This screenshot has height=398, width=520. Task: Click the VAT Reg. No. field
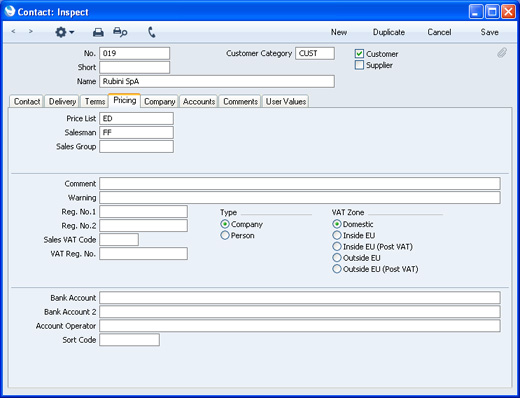[x=143, y=254]
